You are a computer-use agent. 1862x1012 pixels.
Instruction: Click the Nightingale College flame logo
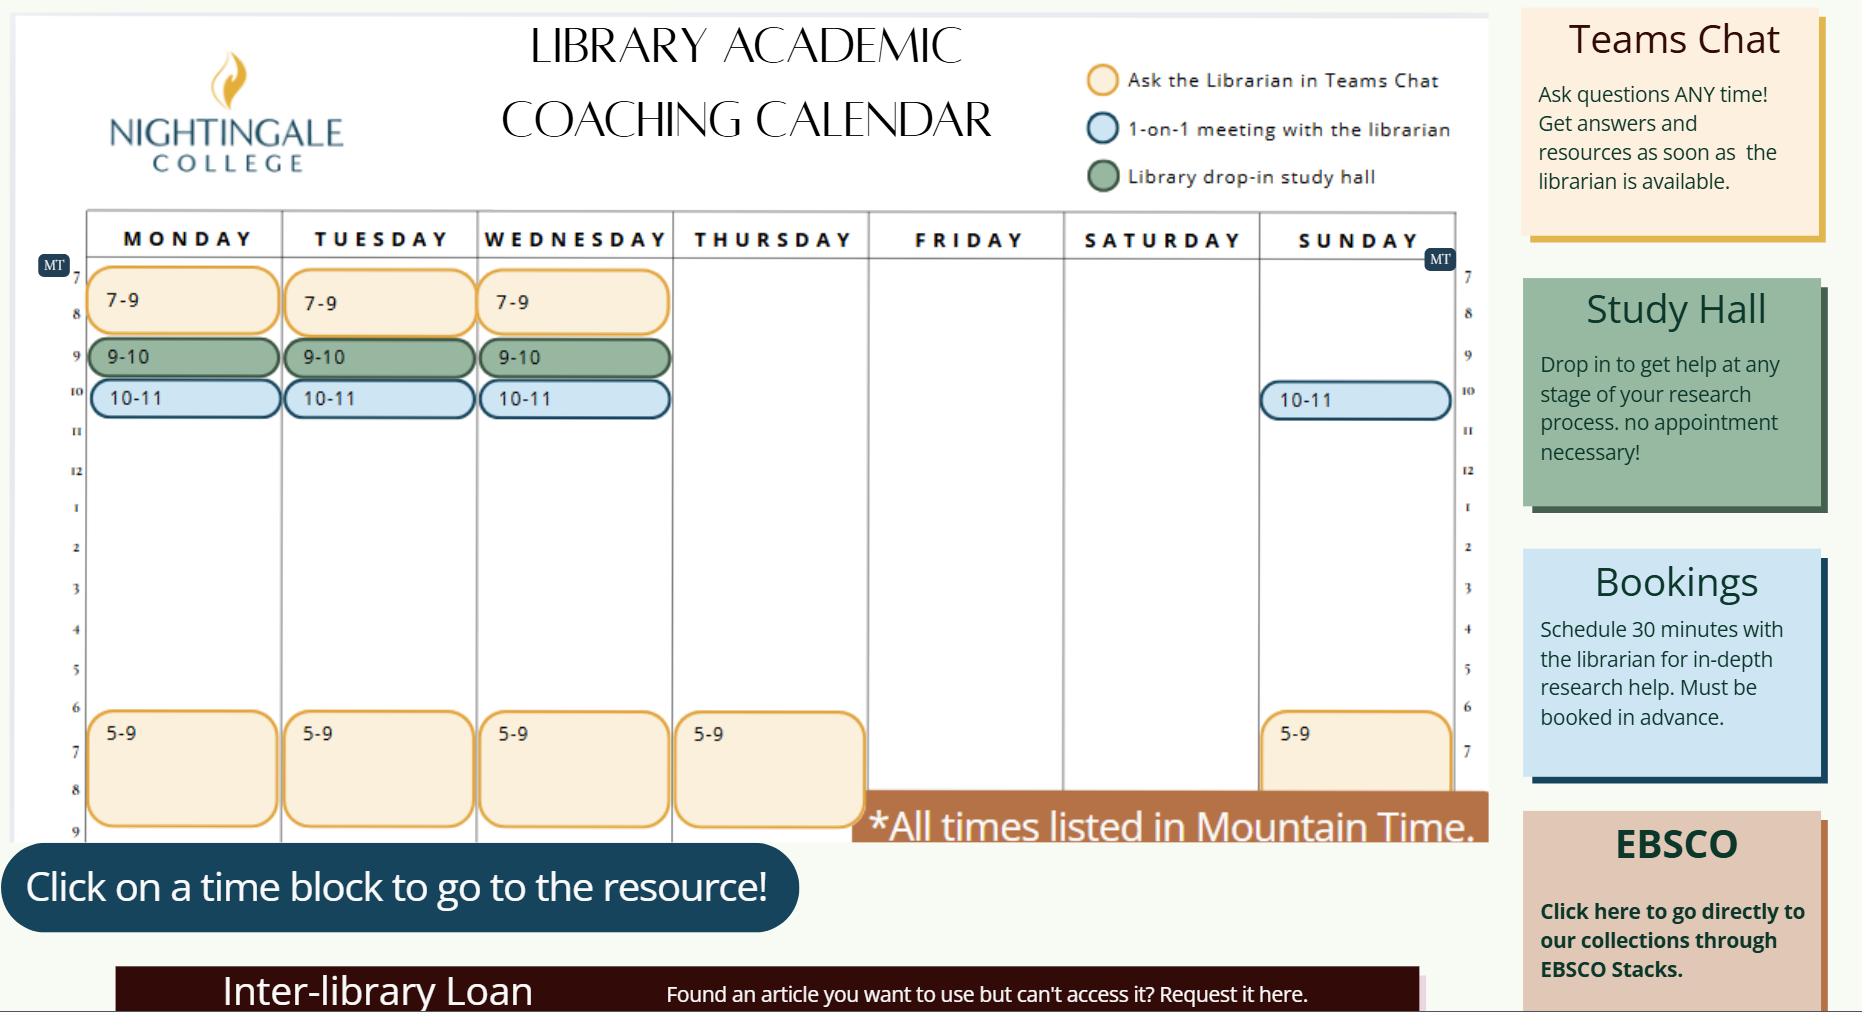pyautogui.click(x=229, y=80)
